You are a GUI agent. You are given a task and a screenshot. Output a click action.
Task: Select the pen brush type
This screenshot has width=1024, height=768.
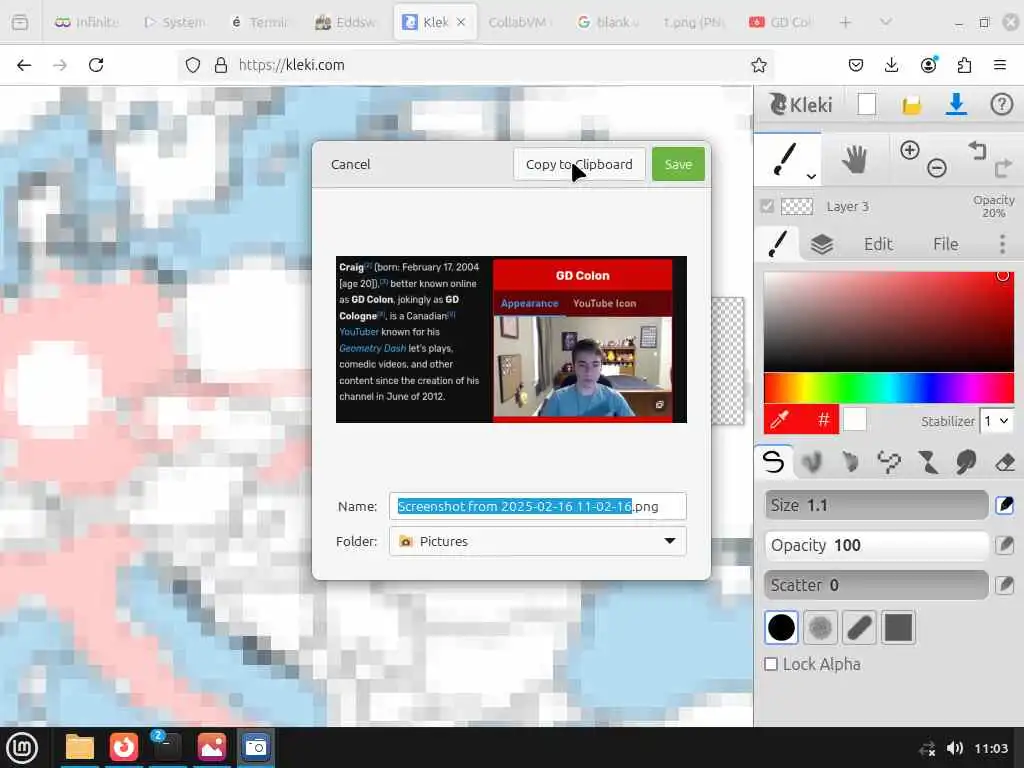click(x=773, y=462)
